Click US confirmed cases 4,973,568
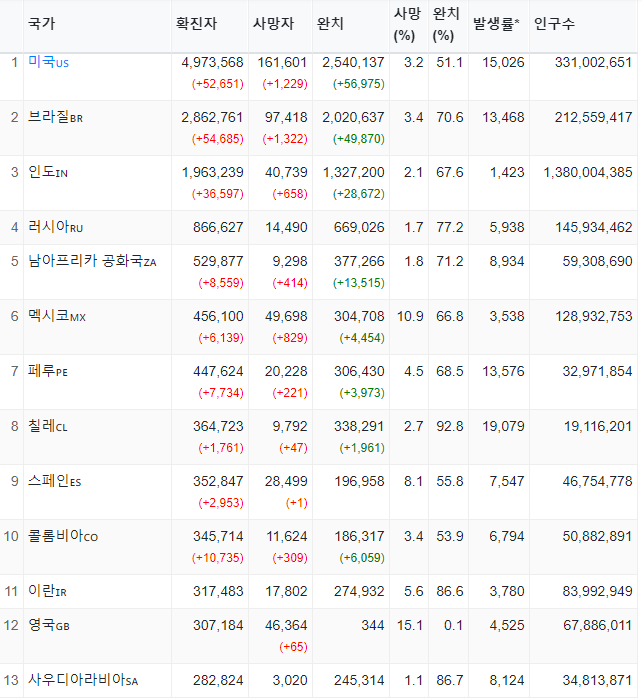Screen dimensions: 642x698 (212, 62)
